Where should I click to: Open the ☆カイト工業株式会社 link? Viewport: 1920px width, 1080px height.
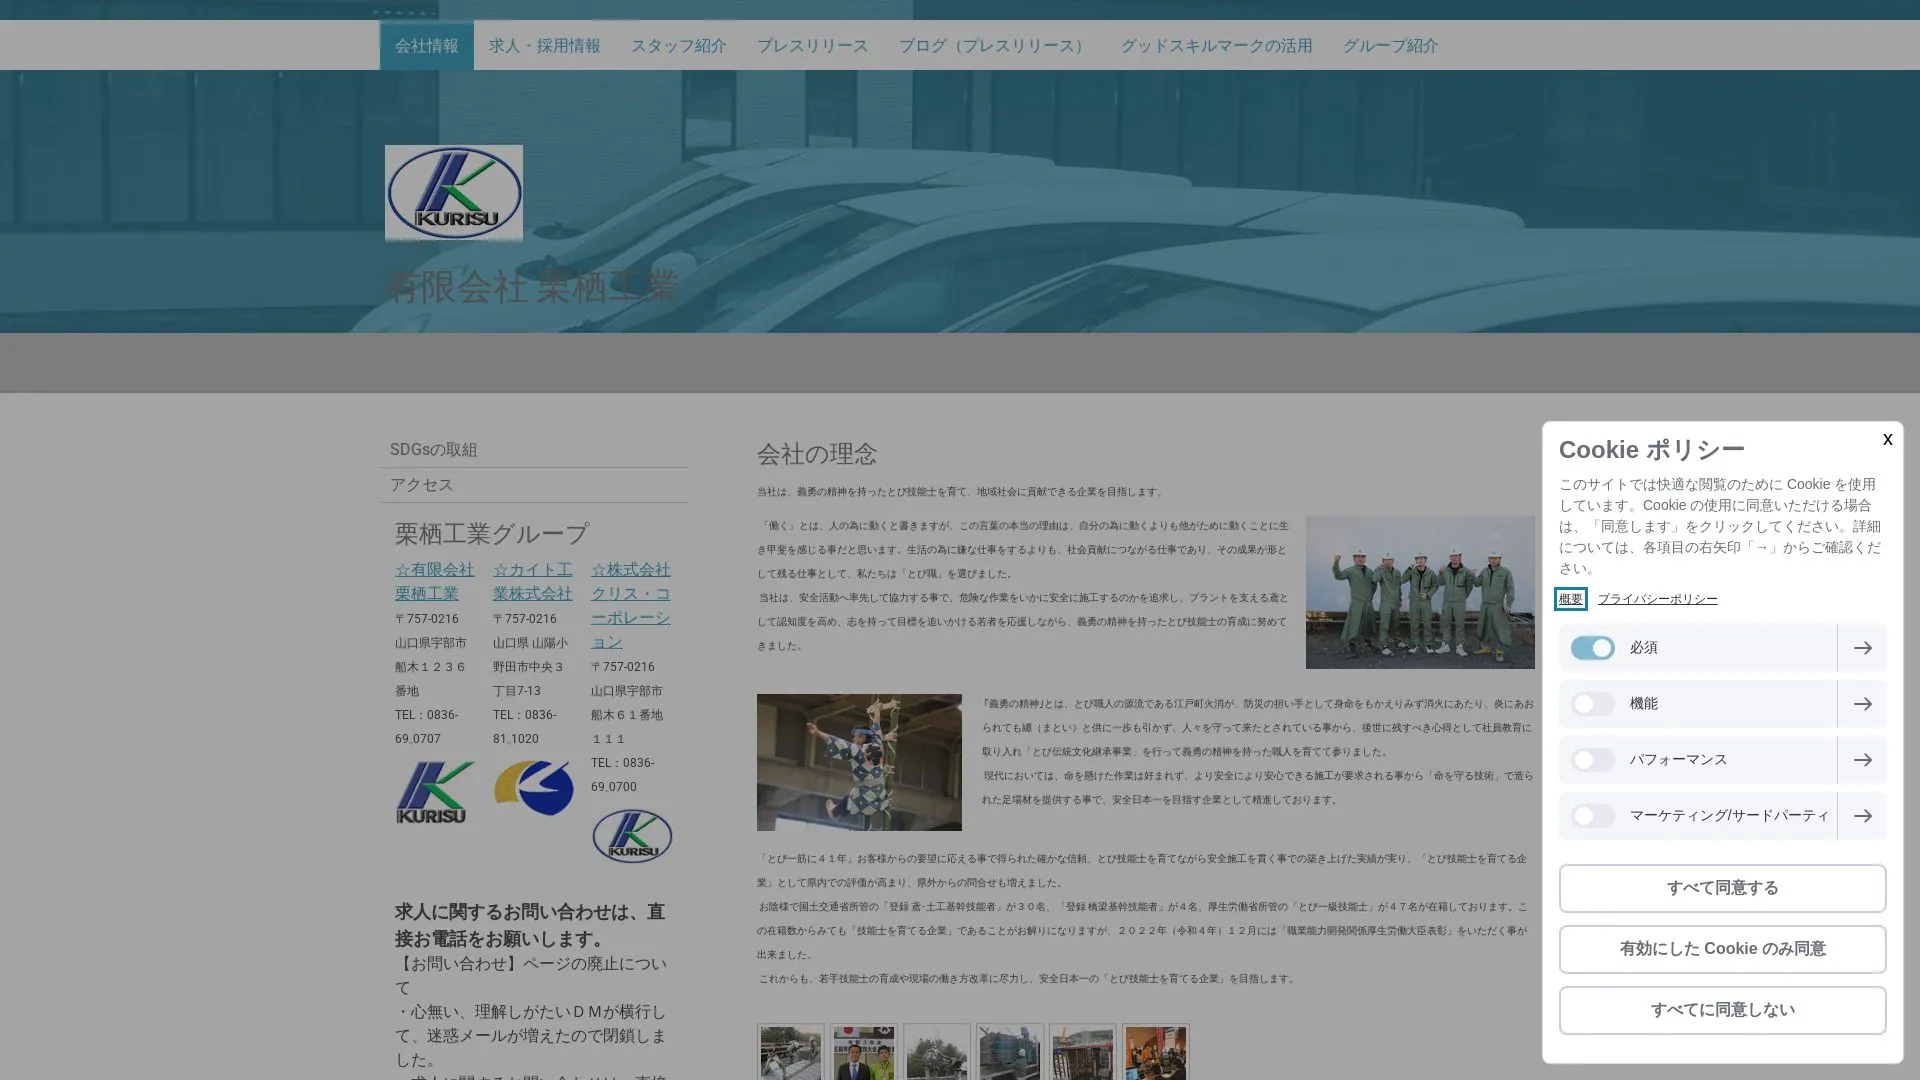tap(532, 582)
